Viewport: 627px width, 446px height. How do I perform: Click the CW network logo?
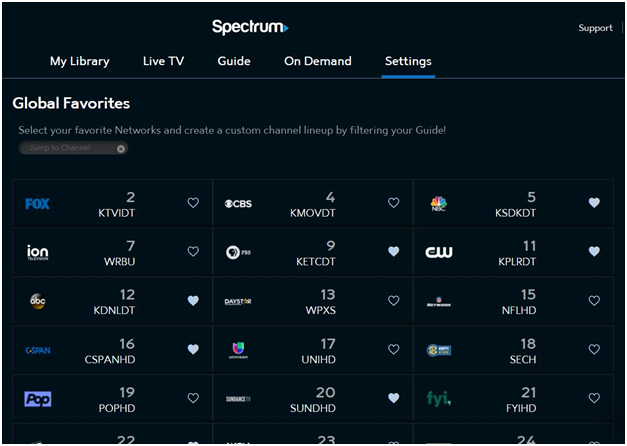(x=439, y=252)
